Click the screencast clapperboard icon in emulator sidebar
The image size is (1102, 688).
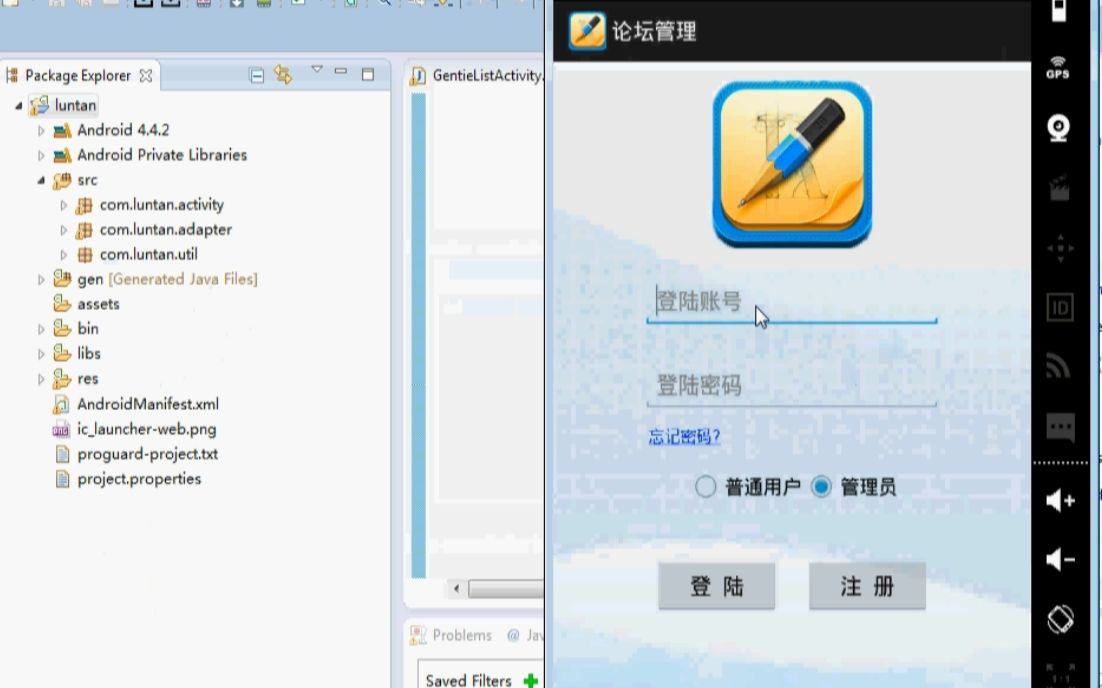pos(1059,188)
